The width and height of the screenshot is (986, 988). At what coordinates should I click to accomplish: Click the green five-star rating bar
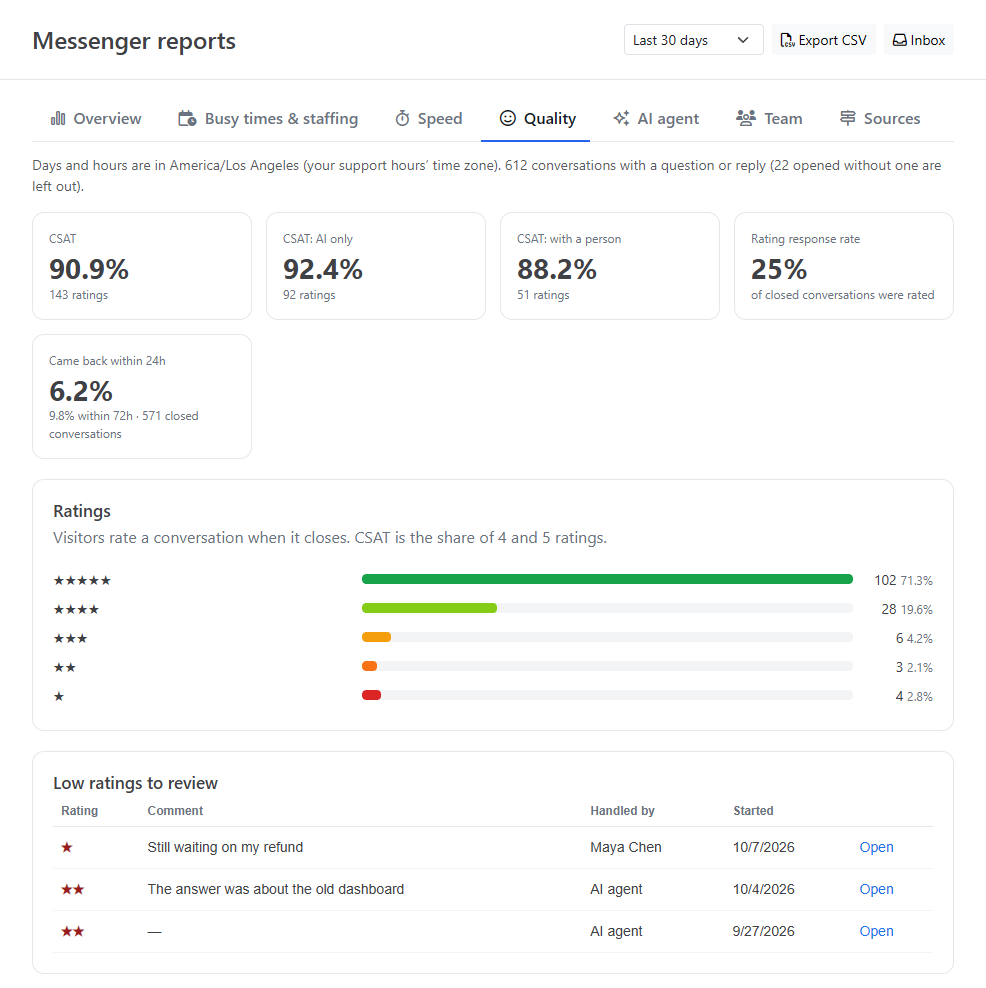click(607, 579)
